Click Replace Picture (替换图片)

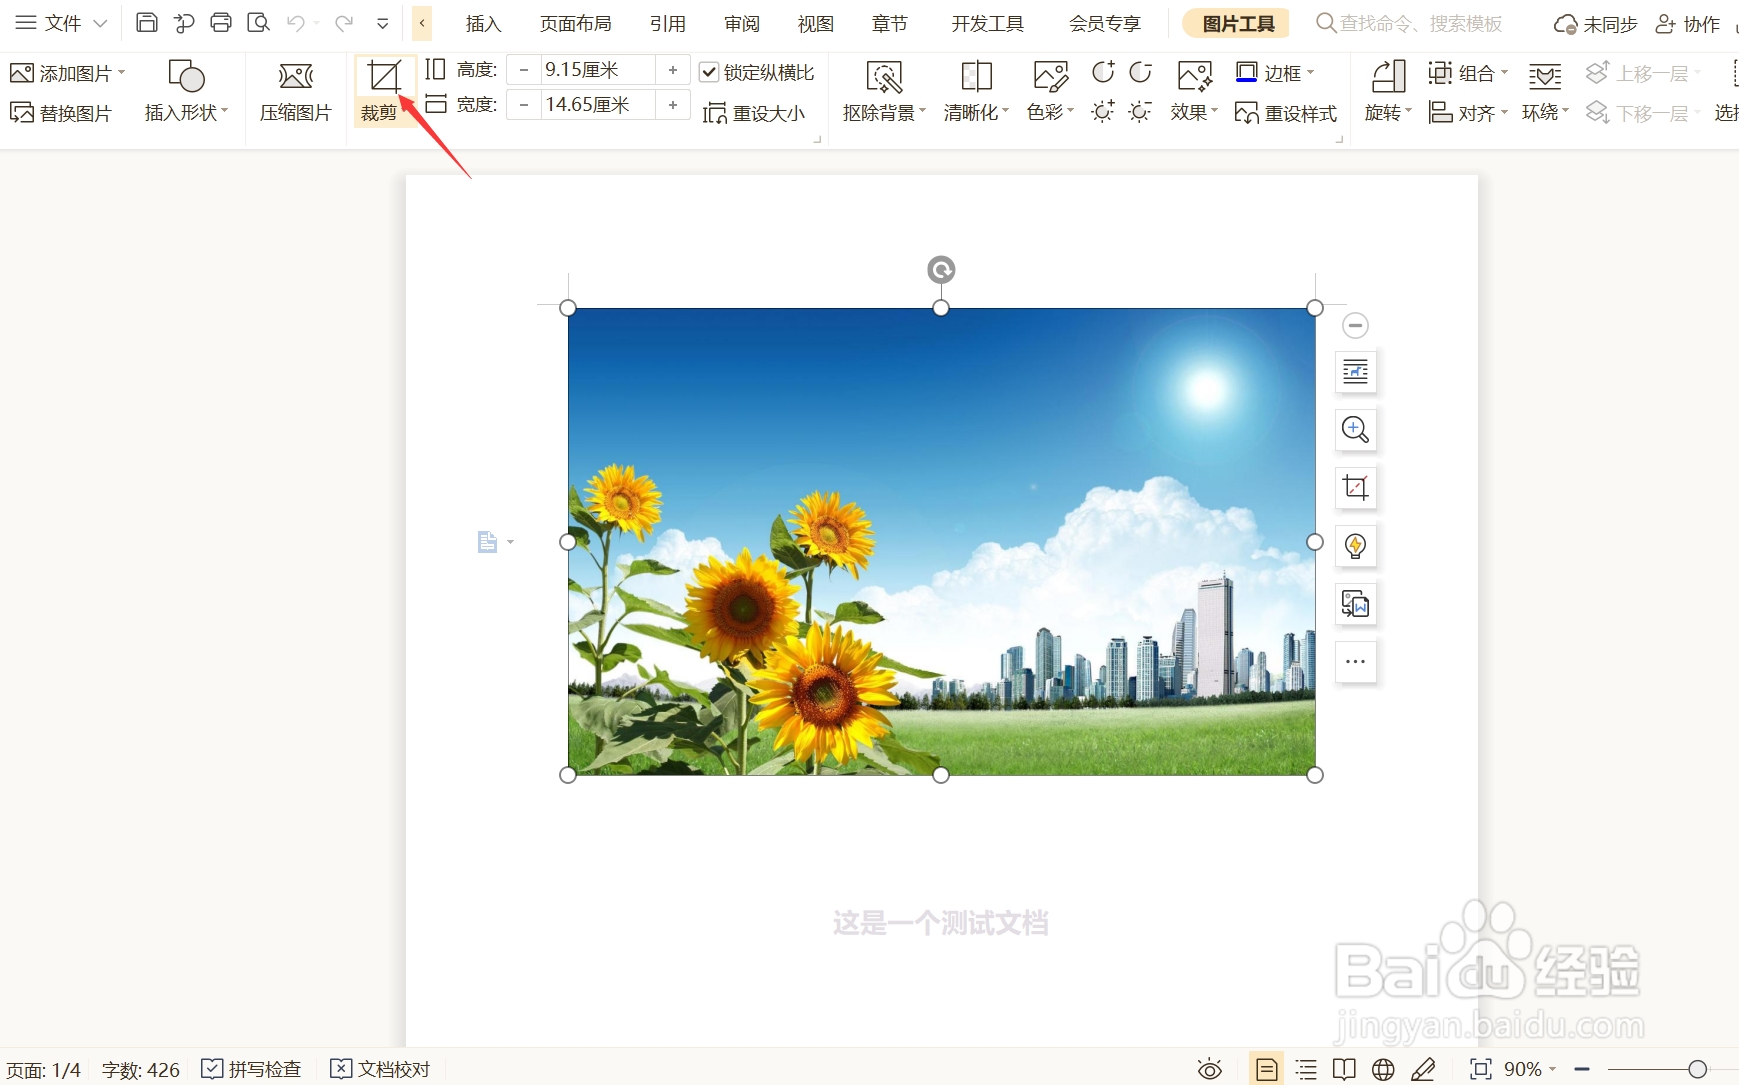[61, 113]
